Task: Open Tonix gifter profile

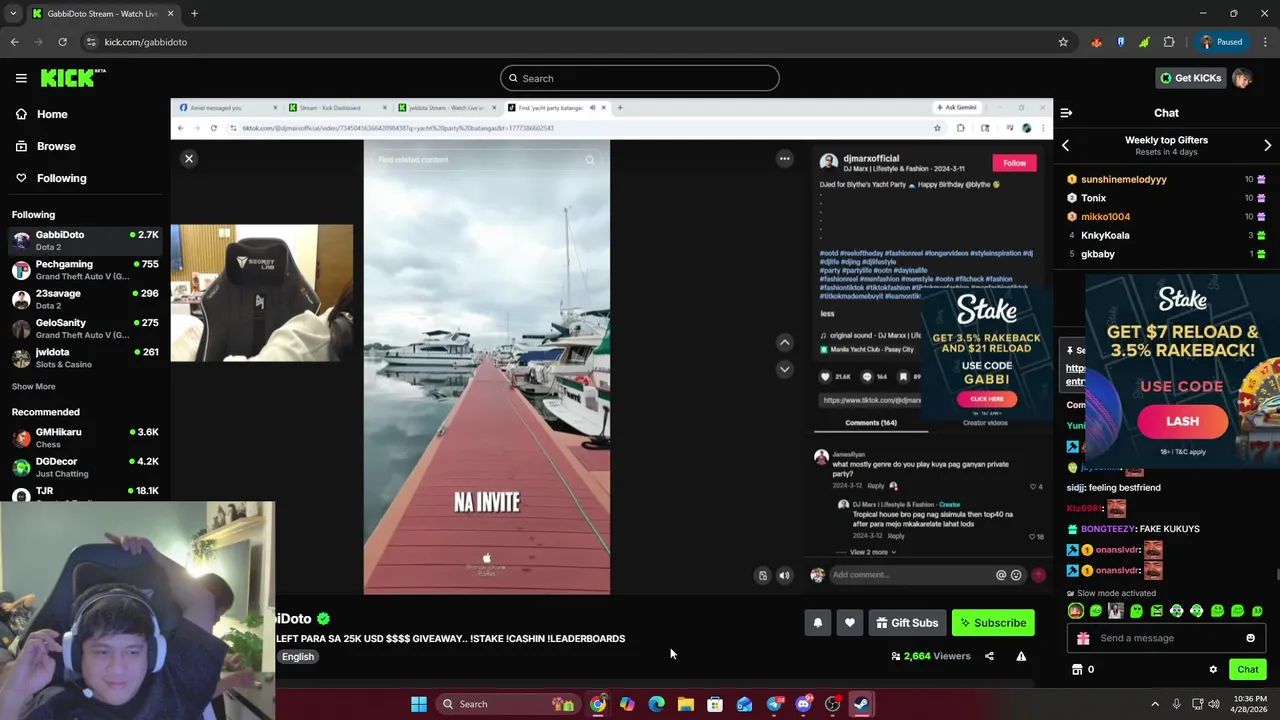Action: (x=1093, y=198)
